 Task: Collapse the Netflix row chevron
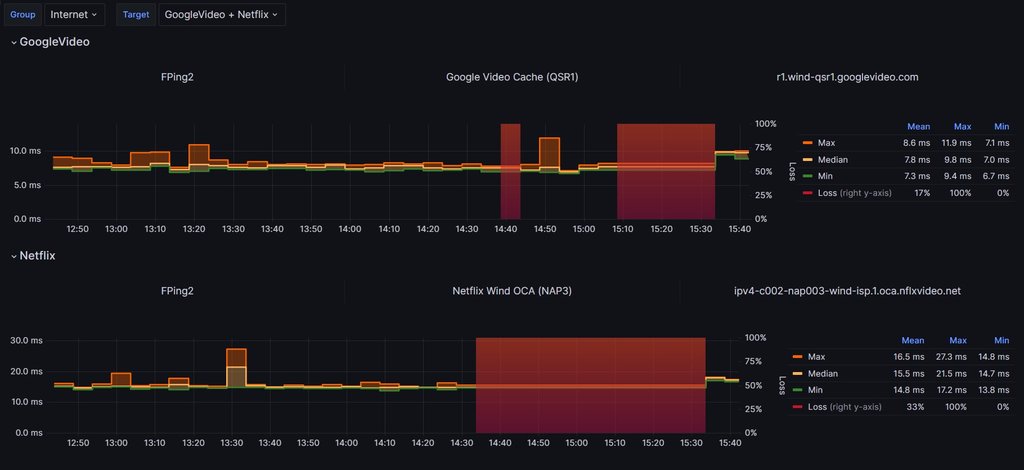click(x=13, y=256)
